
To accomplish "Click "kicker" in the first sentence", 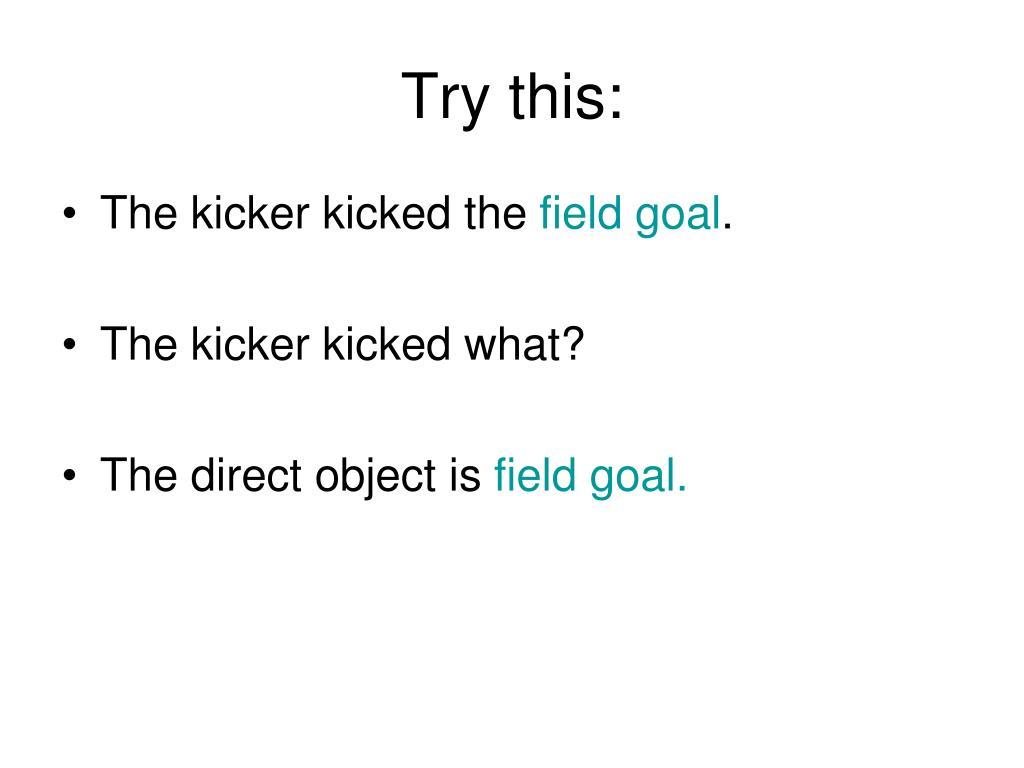I will [x=250, y=213].
